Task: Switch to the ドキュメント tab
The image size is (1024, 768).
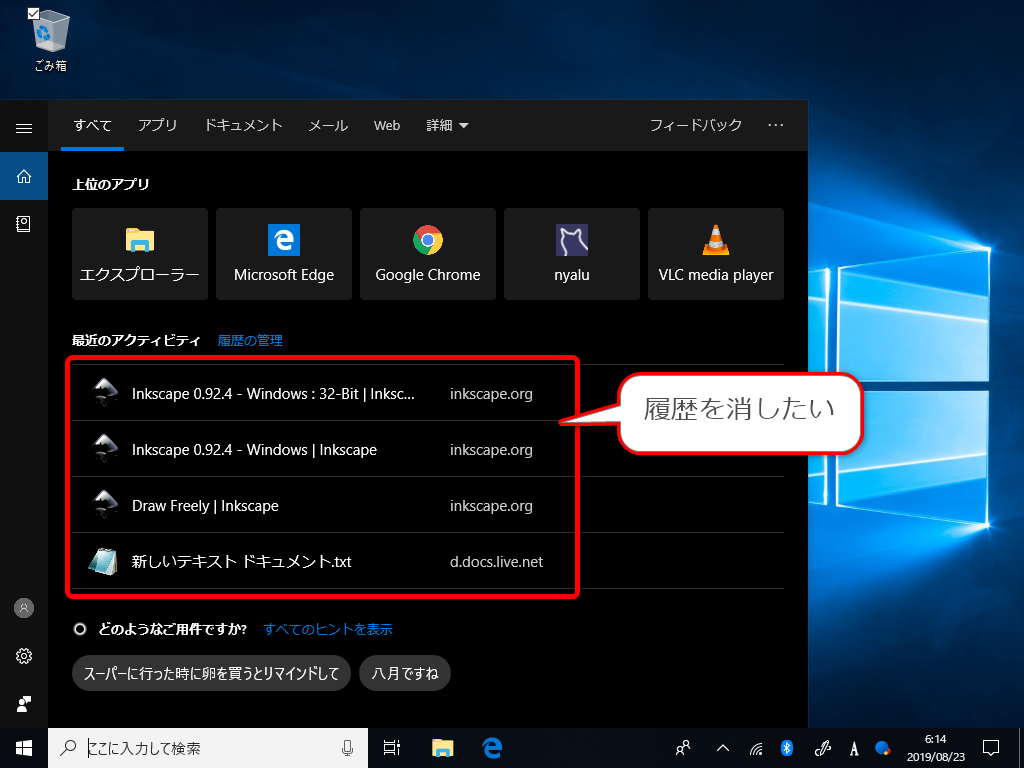Action: pos(243,125)
